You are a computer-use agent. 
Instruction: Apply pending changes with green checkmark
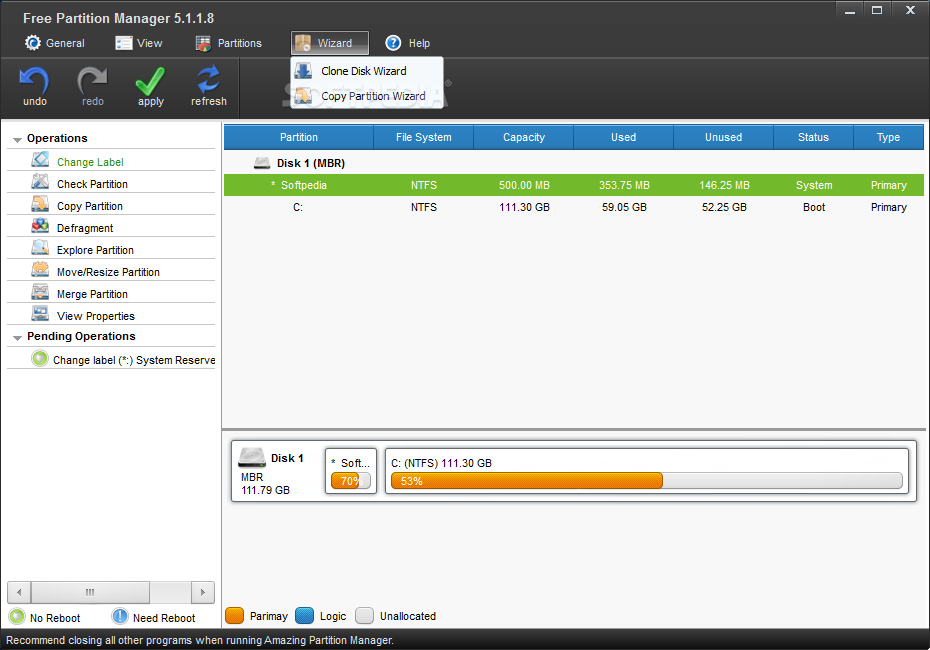pos(151,81)
